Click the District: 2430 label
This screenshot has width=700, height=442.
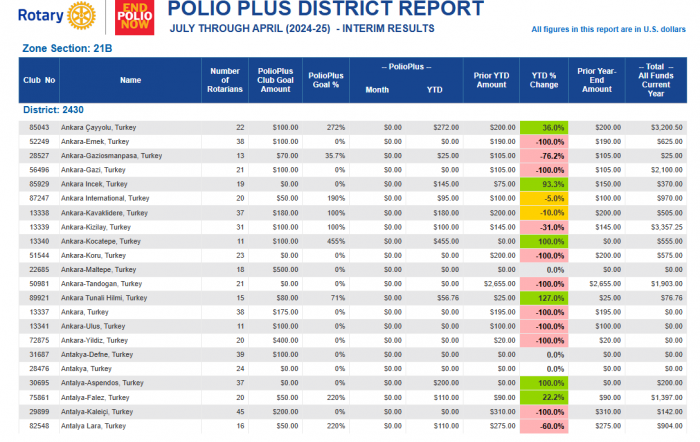pyautogui.click(x=53, y=110)
